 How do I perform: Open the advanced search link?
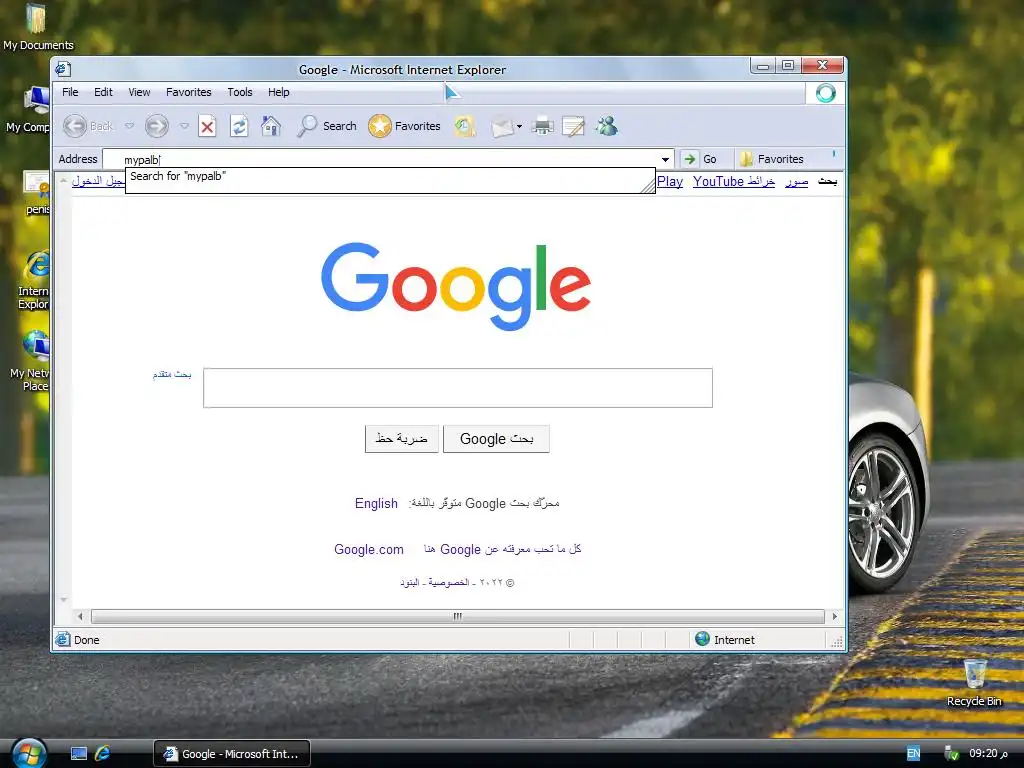point(172,374)
